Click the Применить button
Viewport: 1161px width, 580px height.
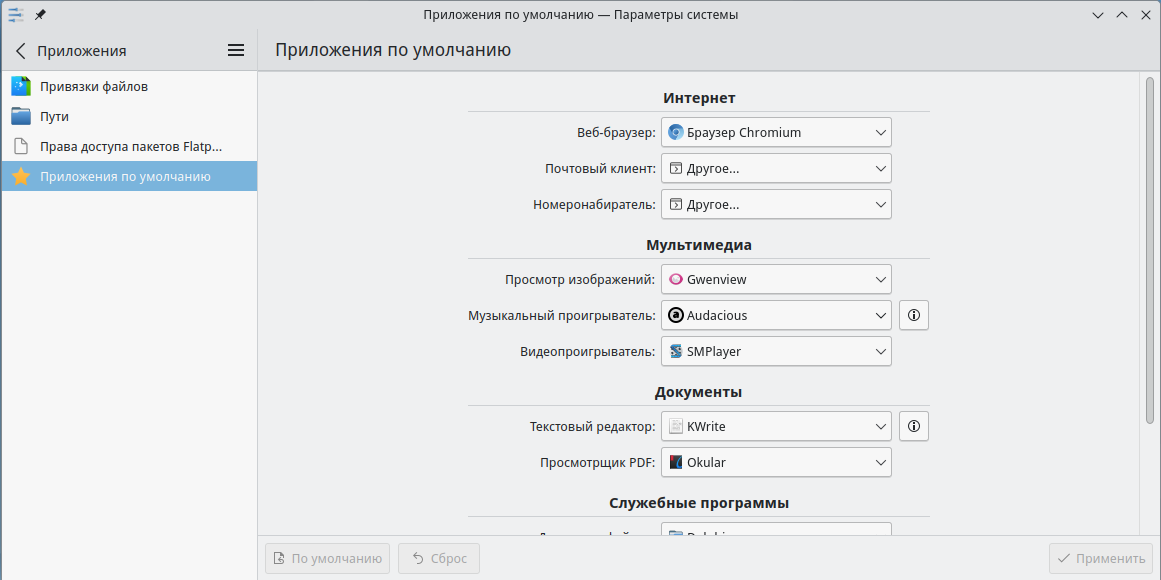click(x=1100, y=559)
